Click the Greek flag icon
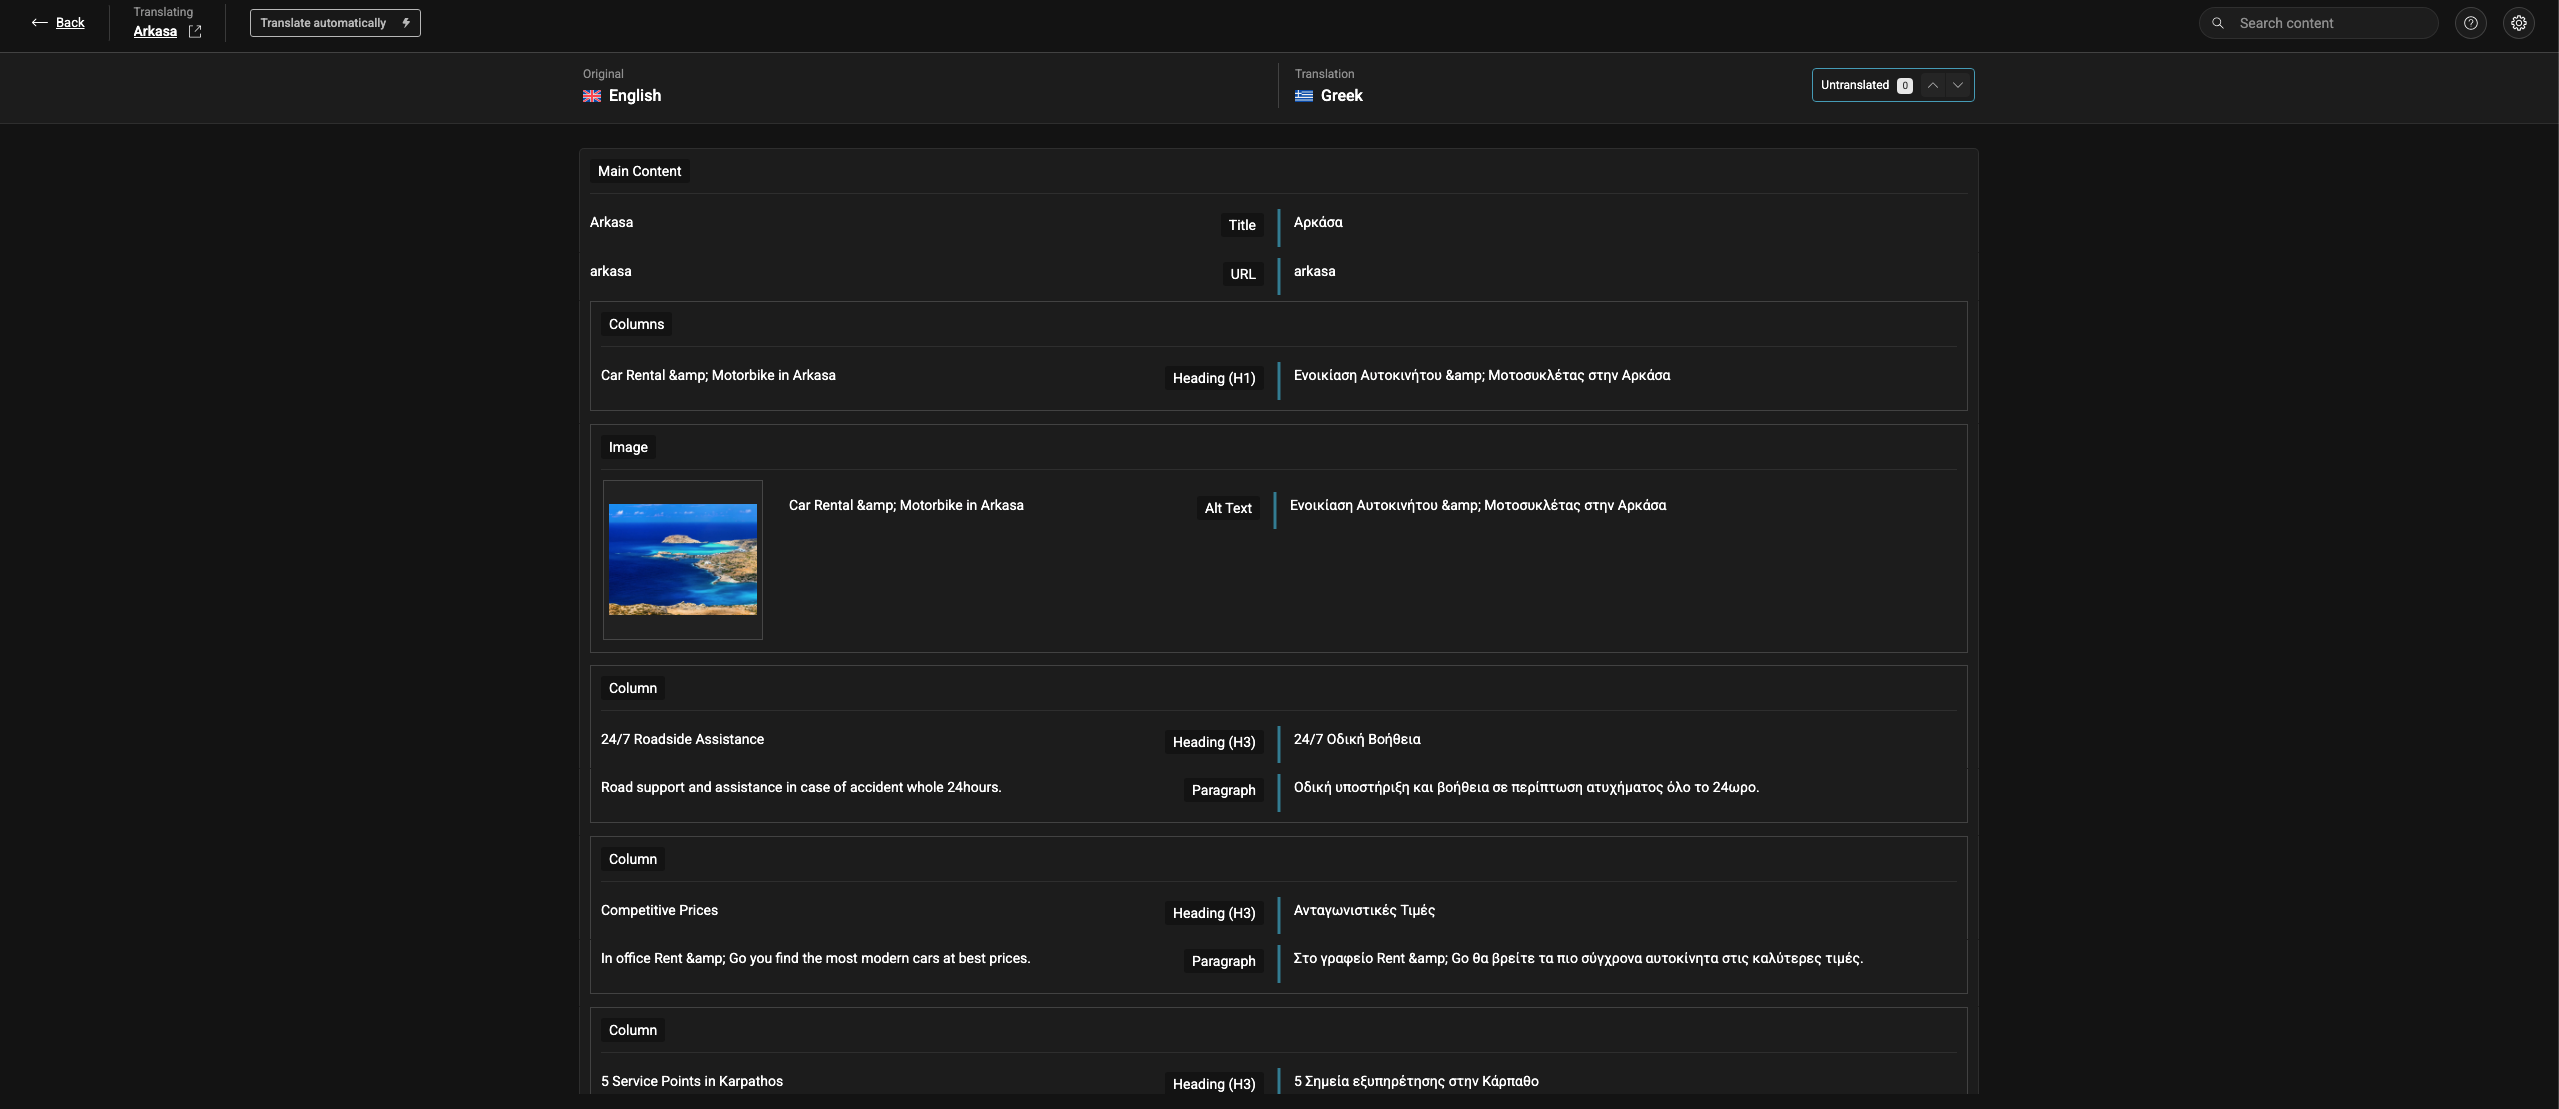The image size is (2559, 1109). (x=1303, y=96)
